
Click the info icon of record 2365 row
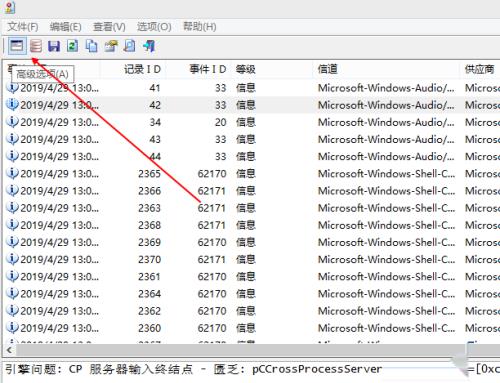(x=12, y=173)
